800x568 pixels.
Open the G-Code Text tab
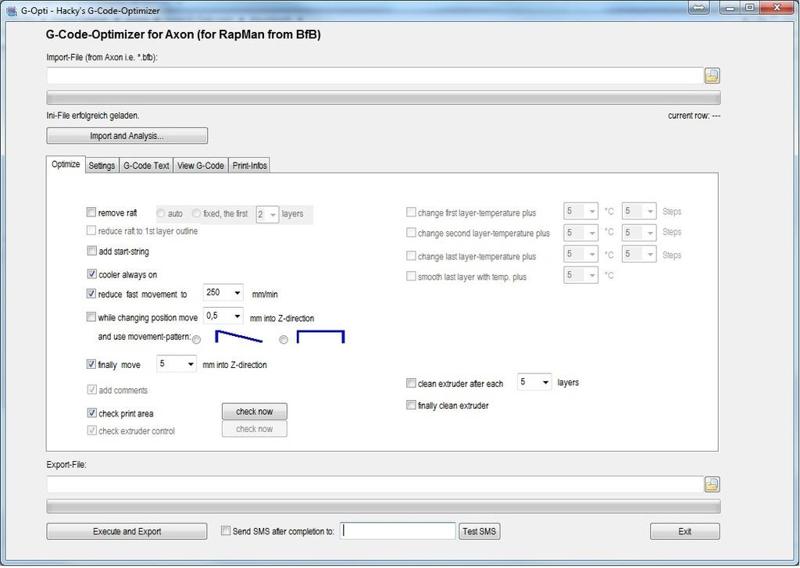(x=146, y=165)
